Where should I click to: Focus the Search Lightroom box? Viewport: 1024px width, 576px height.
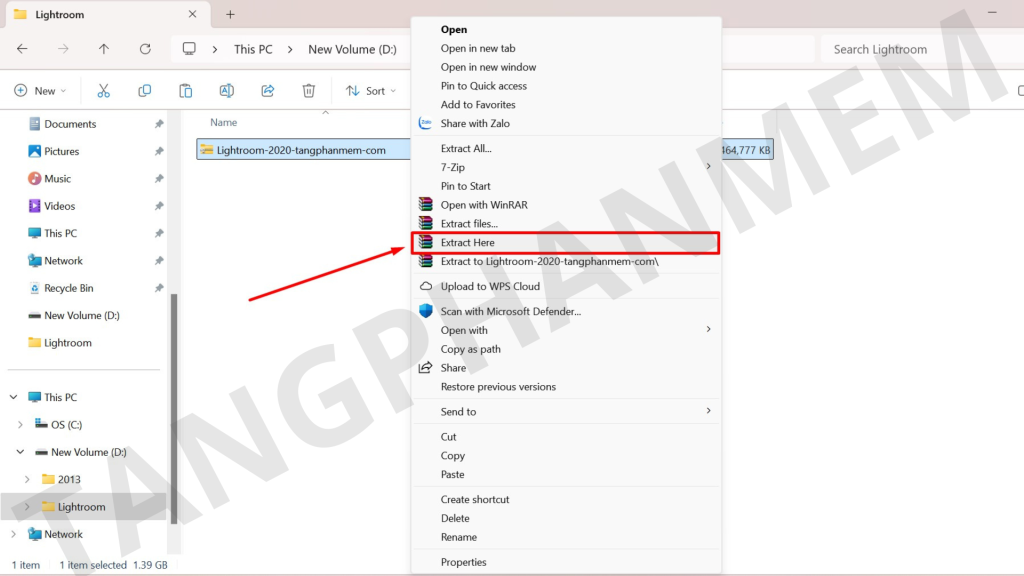[921, 49]
